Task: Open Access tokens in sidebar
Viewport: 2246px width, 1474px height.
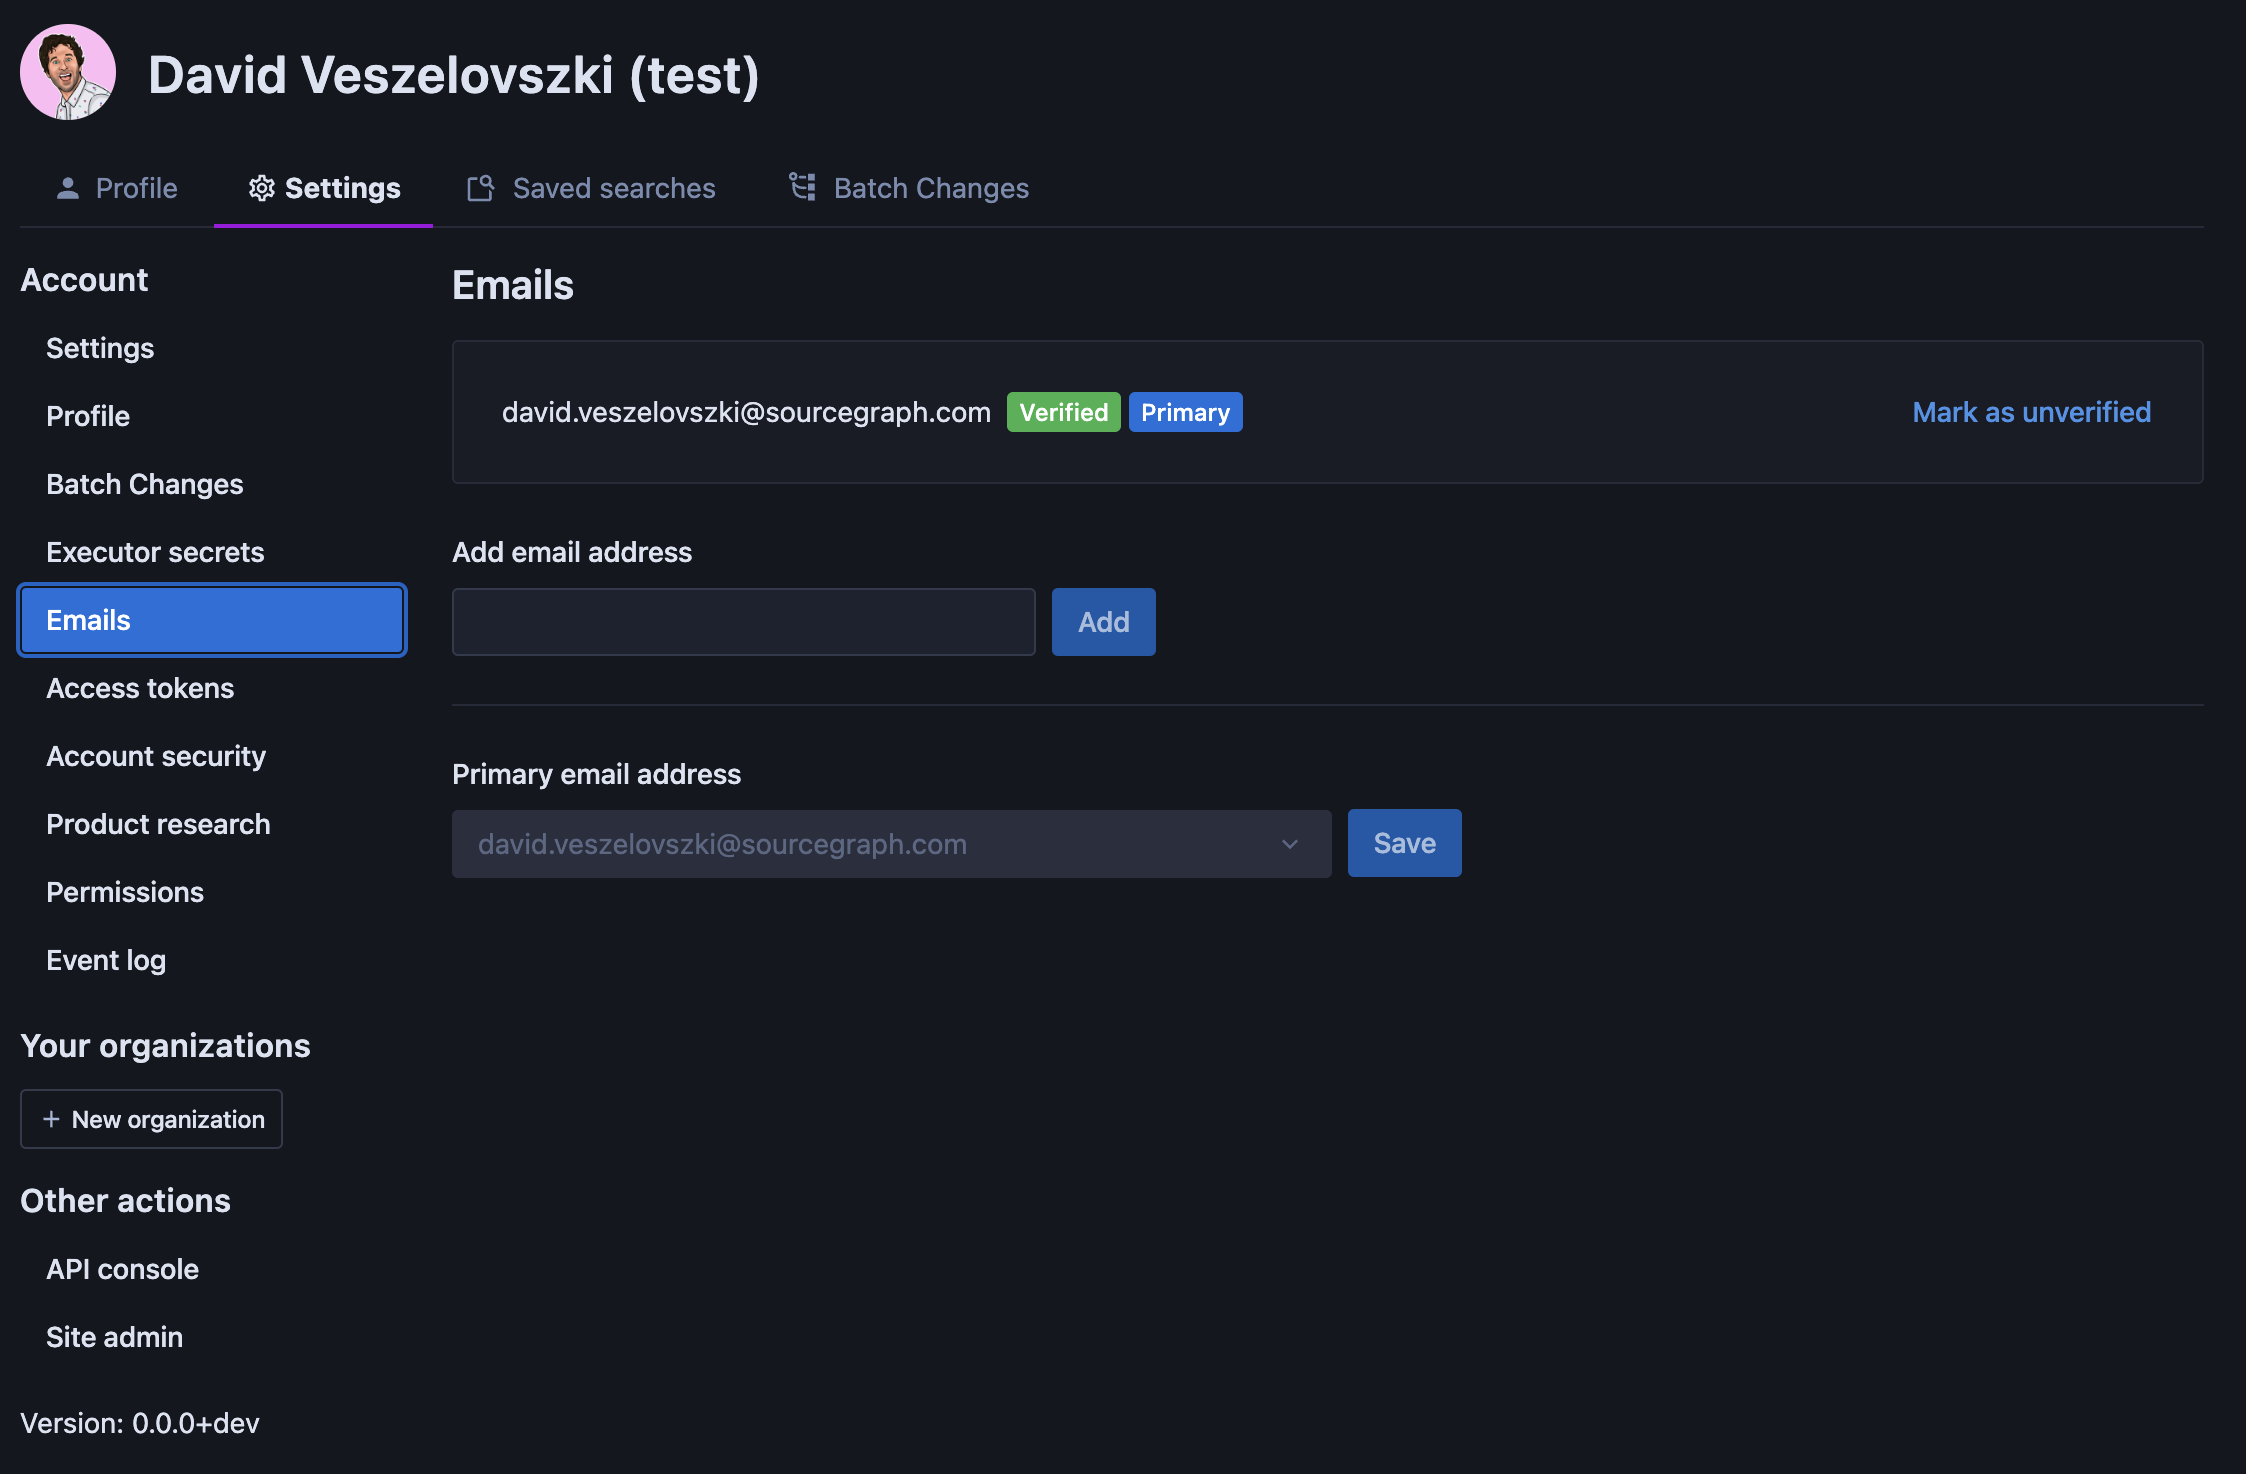Action: click(140, 688)
